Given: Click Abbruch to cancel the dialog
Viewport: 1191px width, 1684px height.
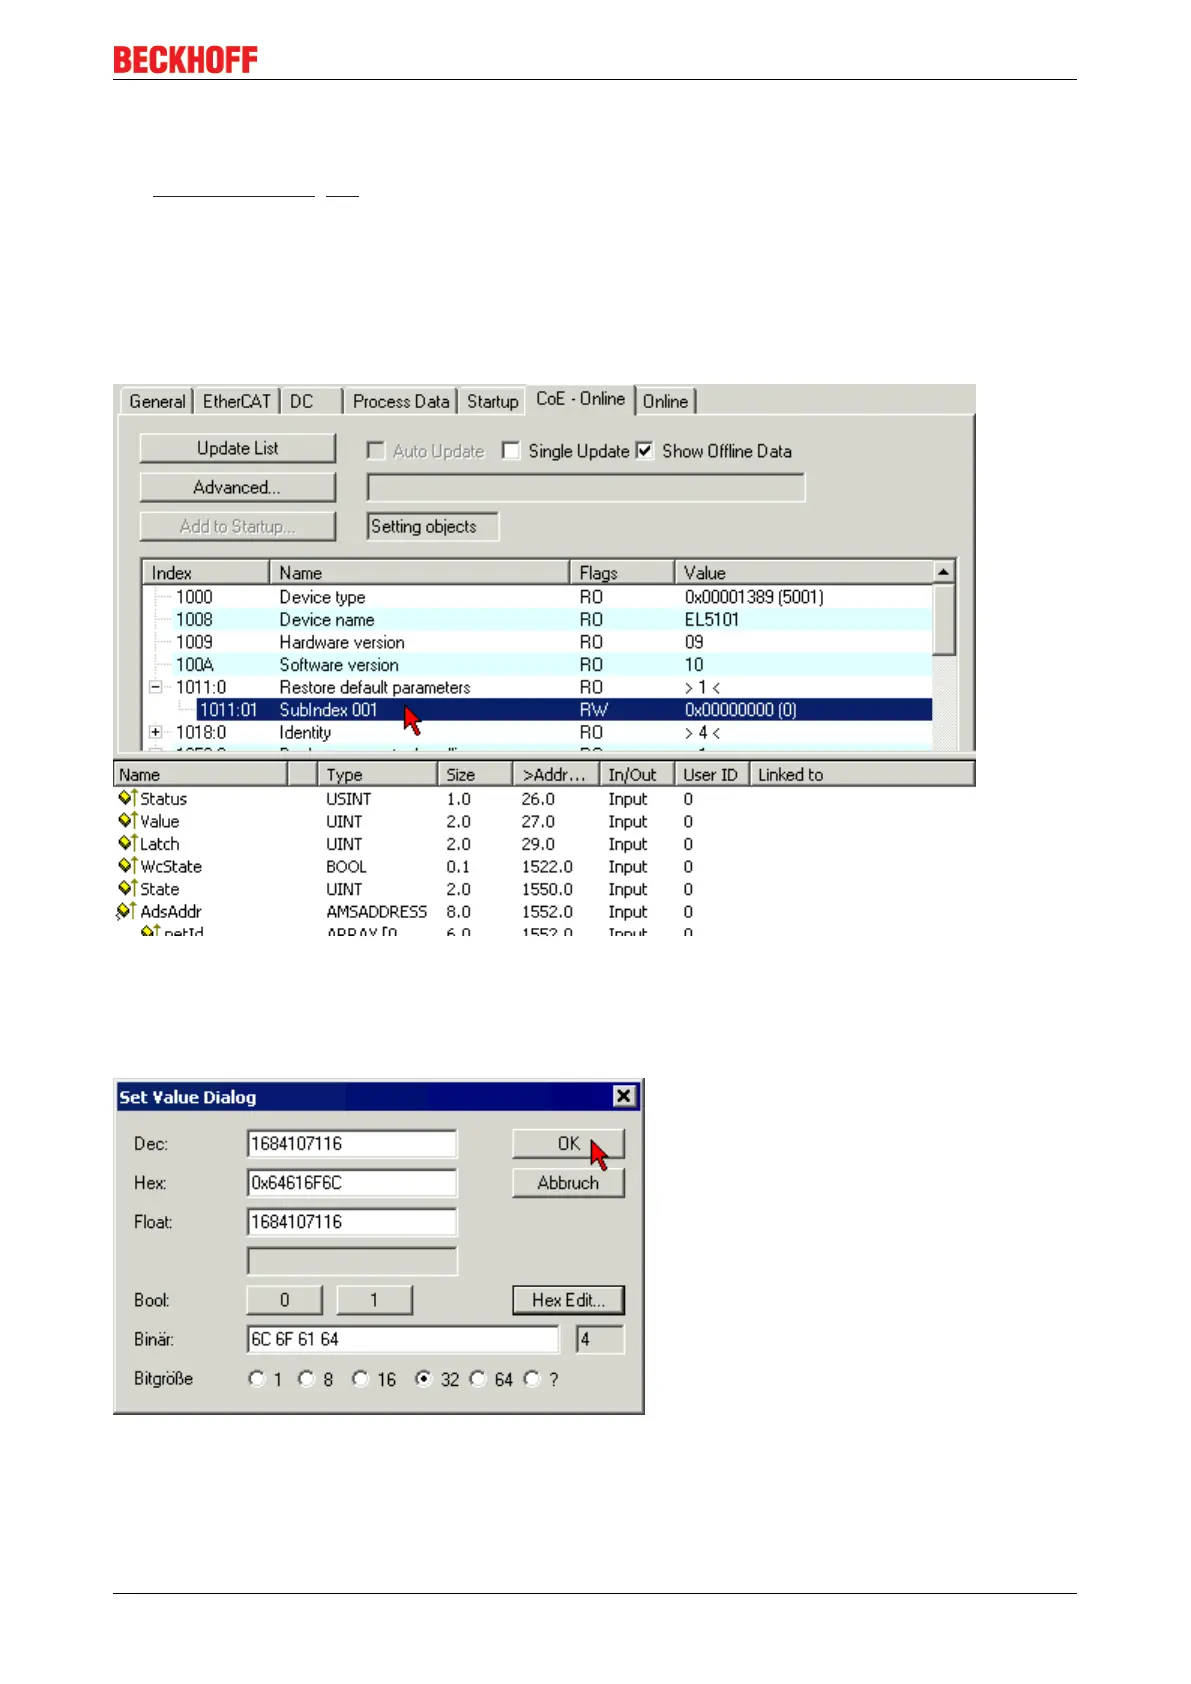Looking at the screenshot, I should pos(568,1183).
